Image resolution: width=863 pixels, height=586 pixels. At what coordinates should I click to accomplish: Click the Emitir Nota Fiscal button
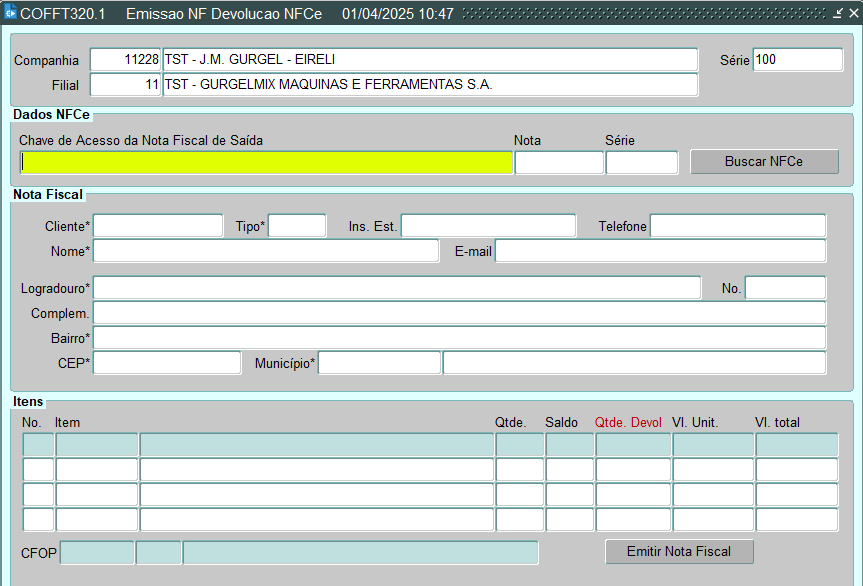679,552
